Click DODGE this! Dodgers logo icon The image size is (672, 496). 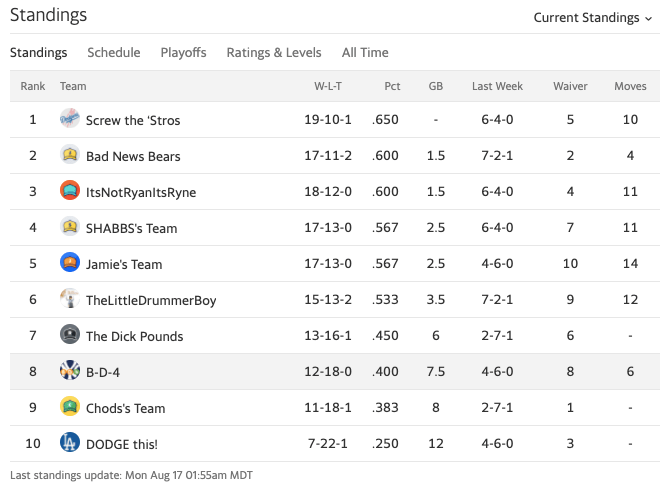click(x=70, y=443)
